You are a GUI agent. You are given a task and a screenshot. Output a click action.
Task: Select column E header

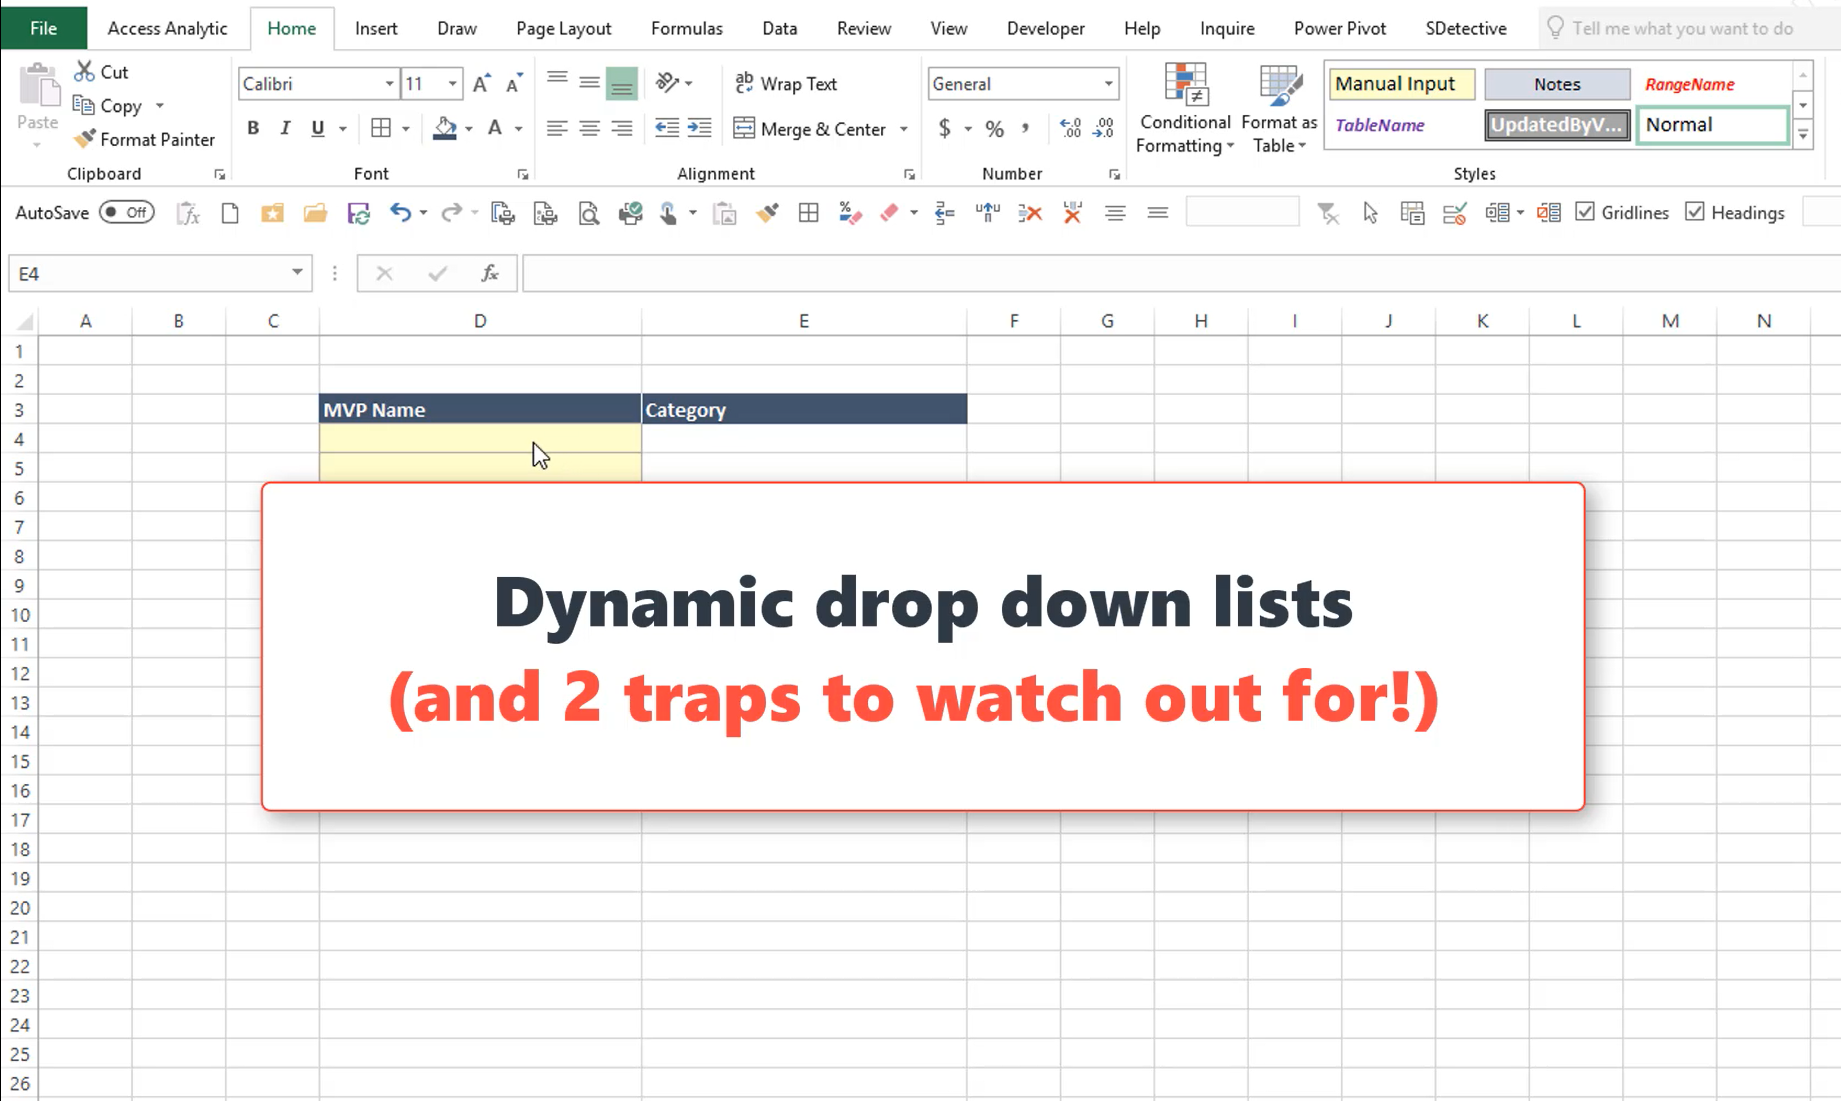[804, 321]
